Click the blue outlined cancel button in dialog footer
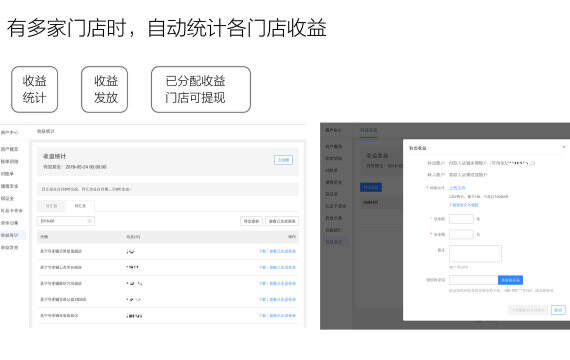Image resolution: width=570 pixels, height=360 pixels. coord(558,310)
